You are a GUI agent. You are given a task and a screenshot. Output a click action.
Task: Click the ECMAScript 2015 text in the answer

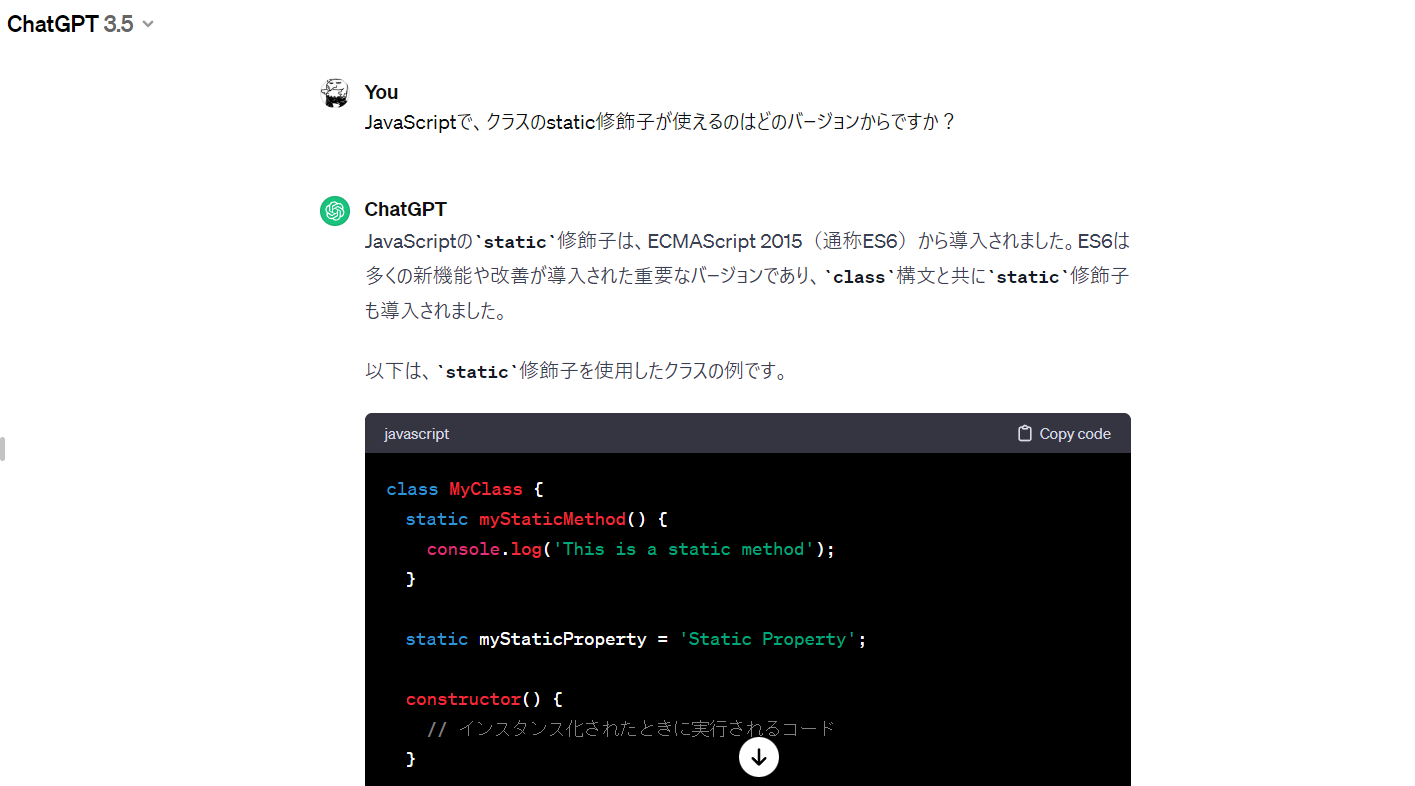coord(723,242)
